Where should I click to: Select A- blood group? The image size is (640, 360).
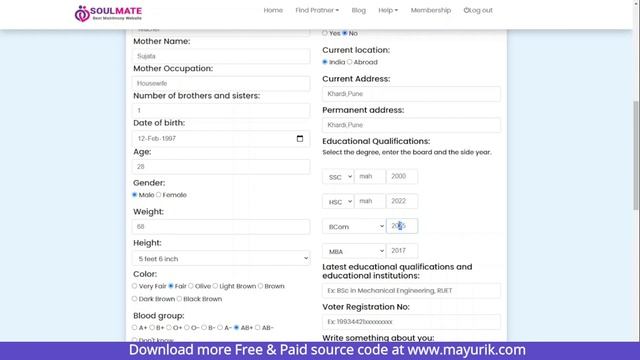click(220, 327)
